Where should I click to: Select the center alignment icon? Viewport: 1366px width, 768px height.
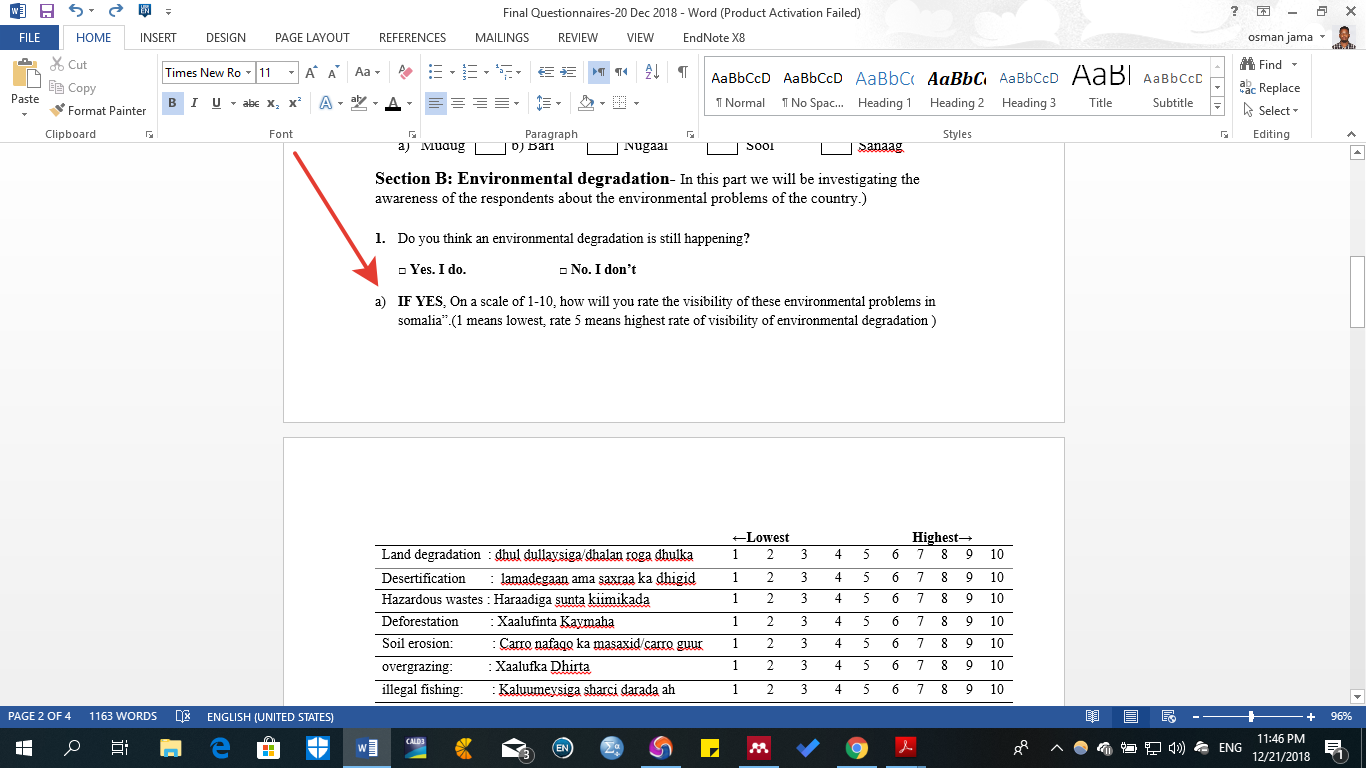point(458,102)
